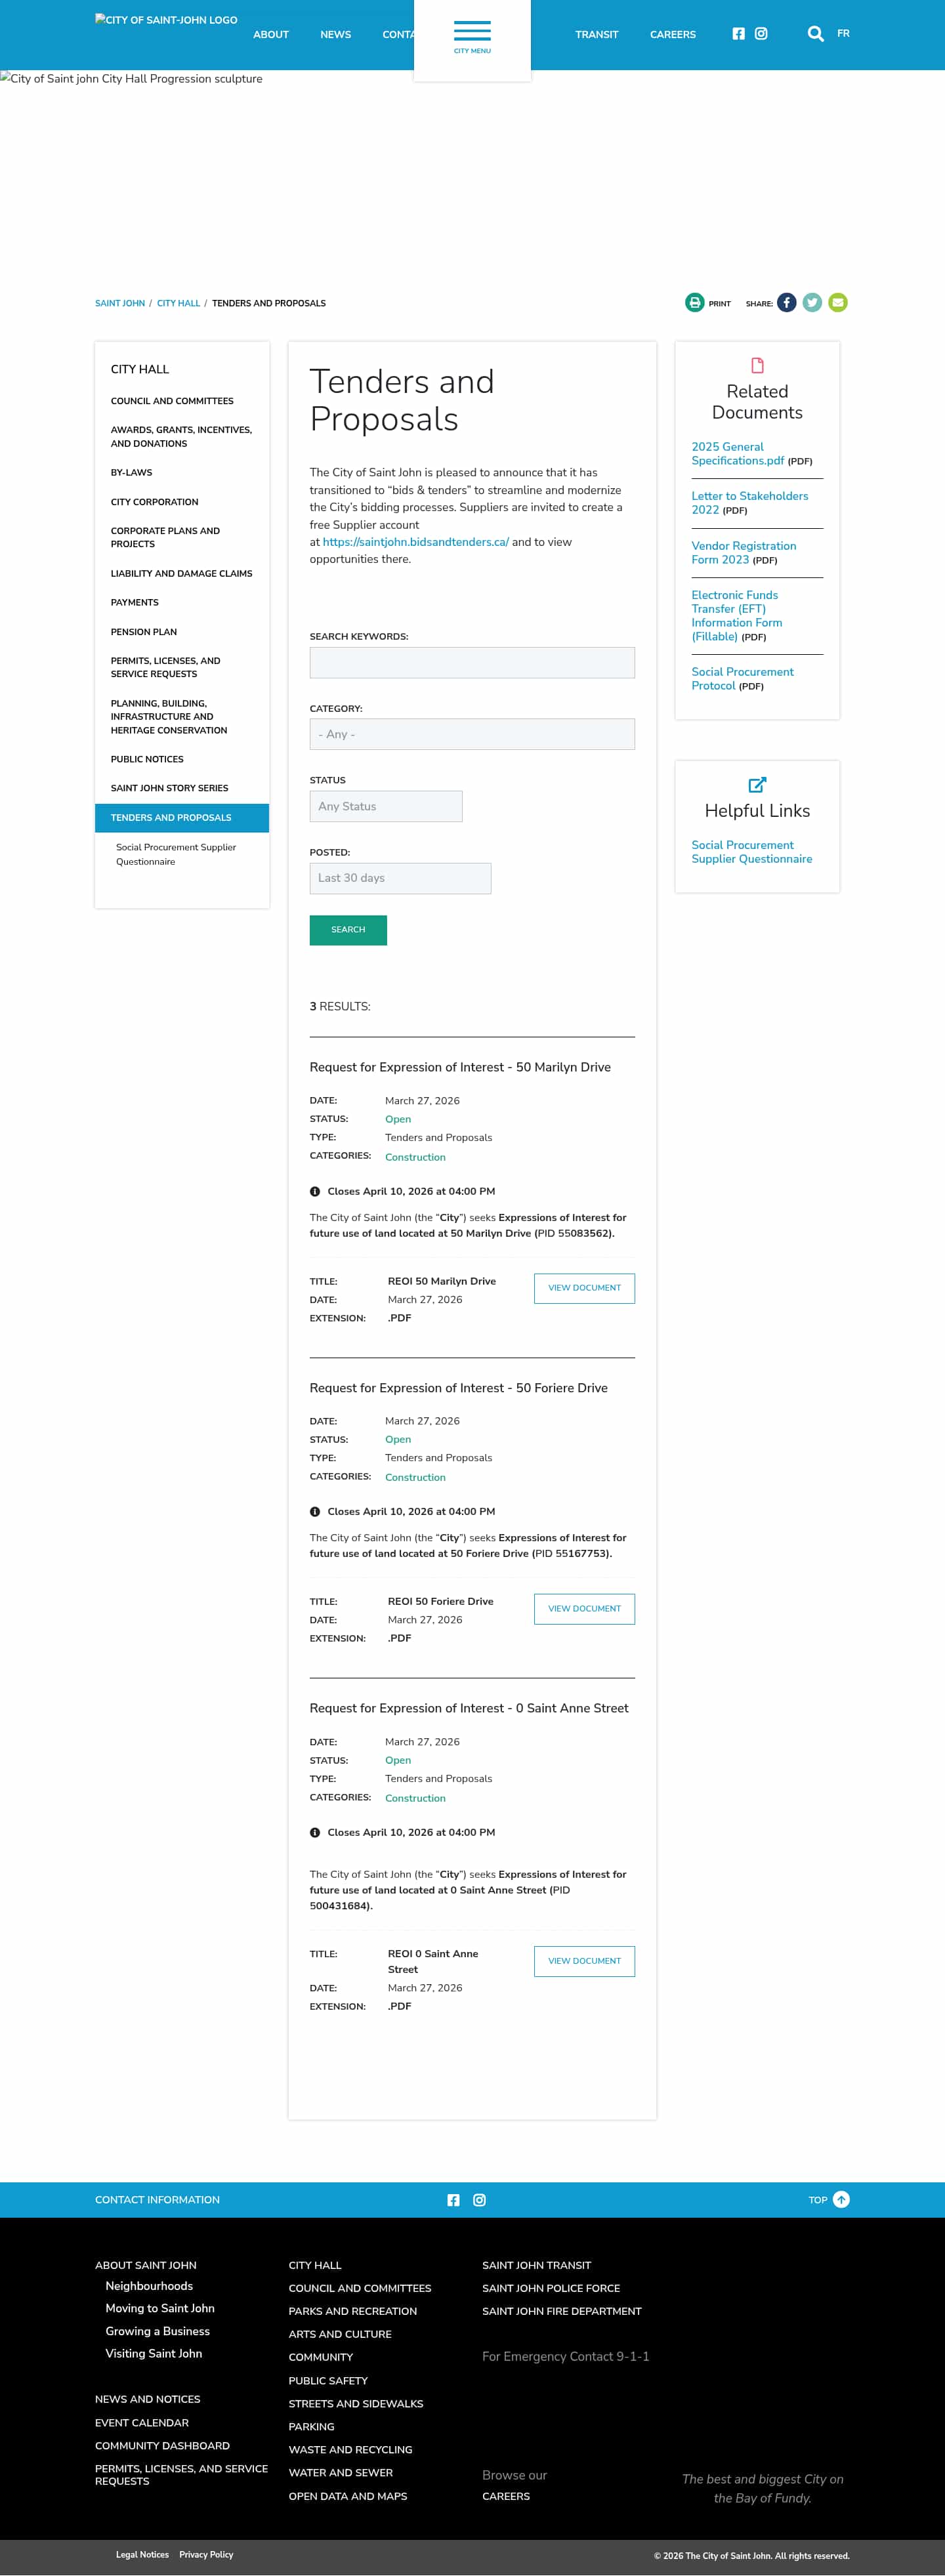Viewport: 945px width, 2576px height.
Task: Open the CAREERS menu item
Action: [x=672, y=33]
